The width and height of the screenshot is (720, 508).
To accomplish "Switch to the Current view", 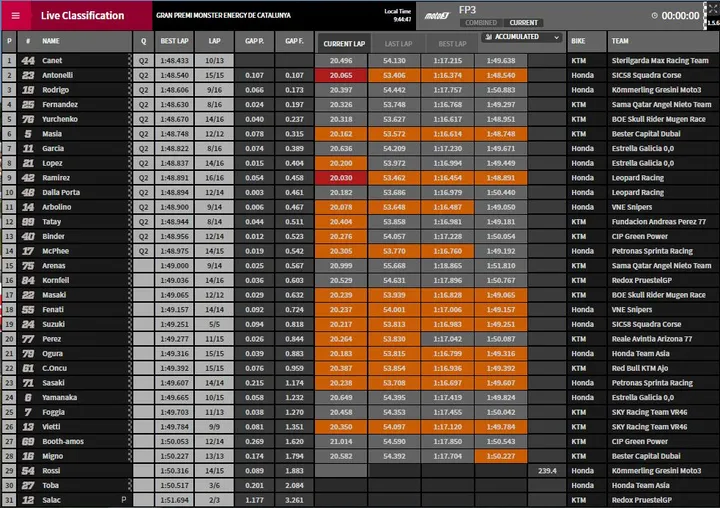I will click(523, 23).
